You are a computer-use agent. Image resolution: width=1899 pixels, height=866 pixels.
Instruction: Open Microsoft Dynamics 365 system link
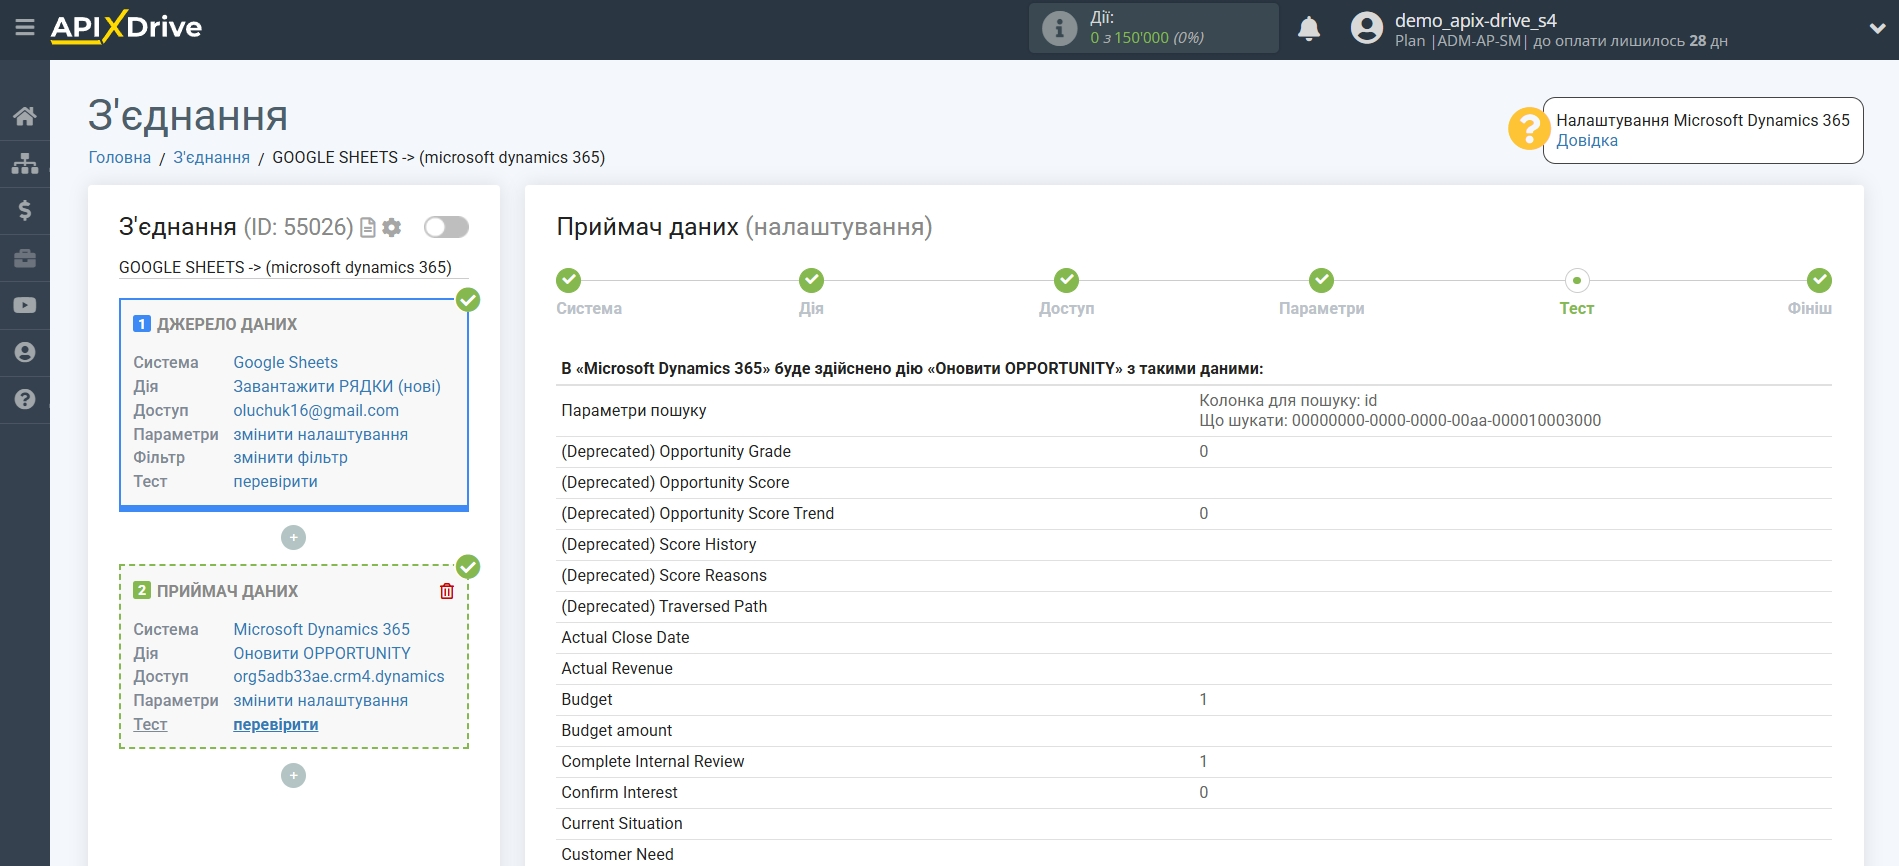pyautogui.click(x=322, y=629)
